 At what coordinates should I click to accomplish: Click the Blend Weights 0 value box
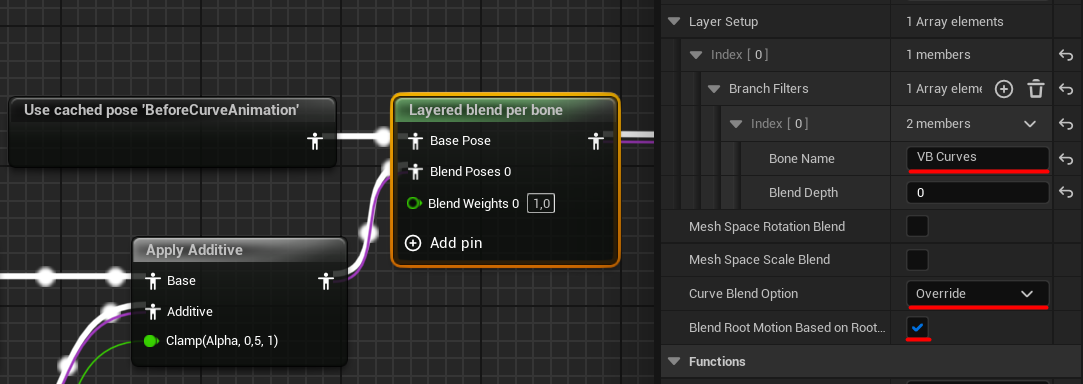point(541,204)
